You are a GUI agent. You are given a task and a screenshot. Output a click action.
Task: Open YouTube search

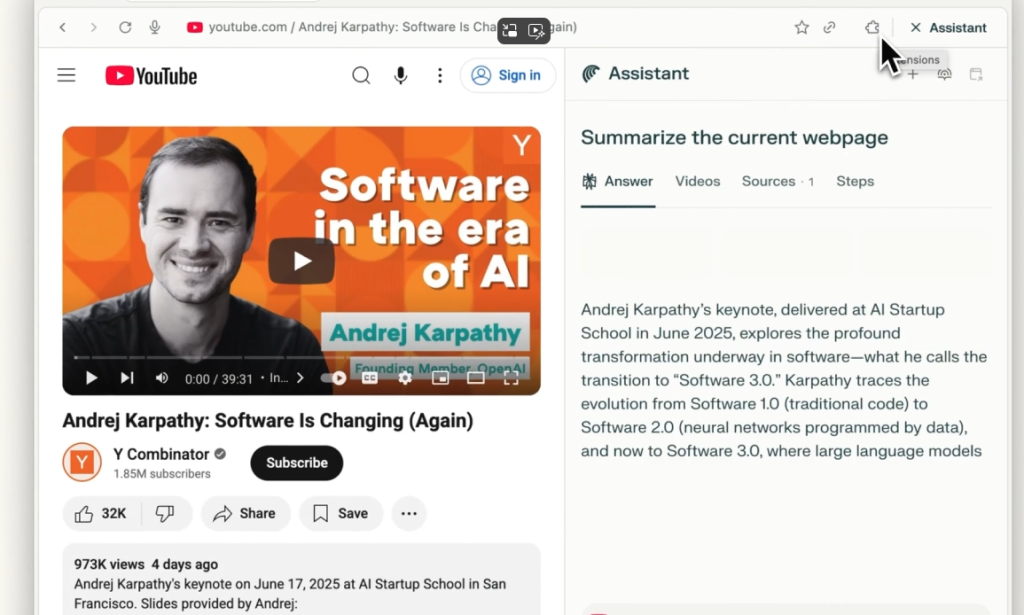[x=361, y=76]
